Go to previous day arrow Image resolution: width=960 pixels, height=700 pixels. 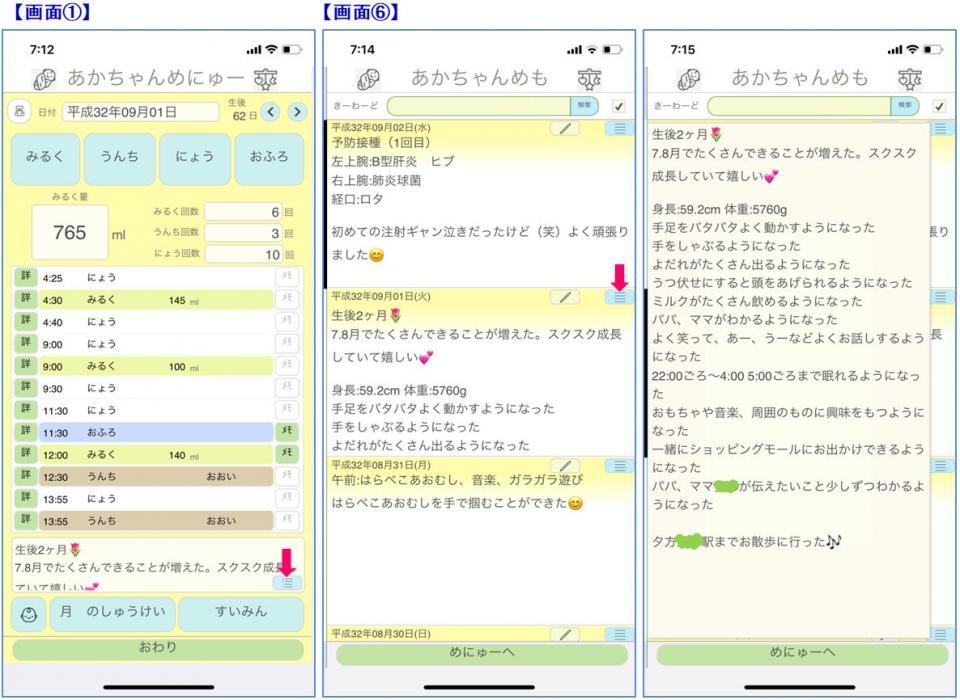click(x=271, y=111)
